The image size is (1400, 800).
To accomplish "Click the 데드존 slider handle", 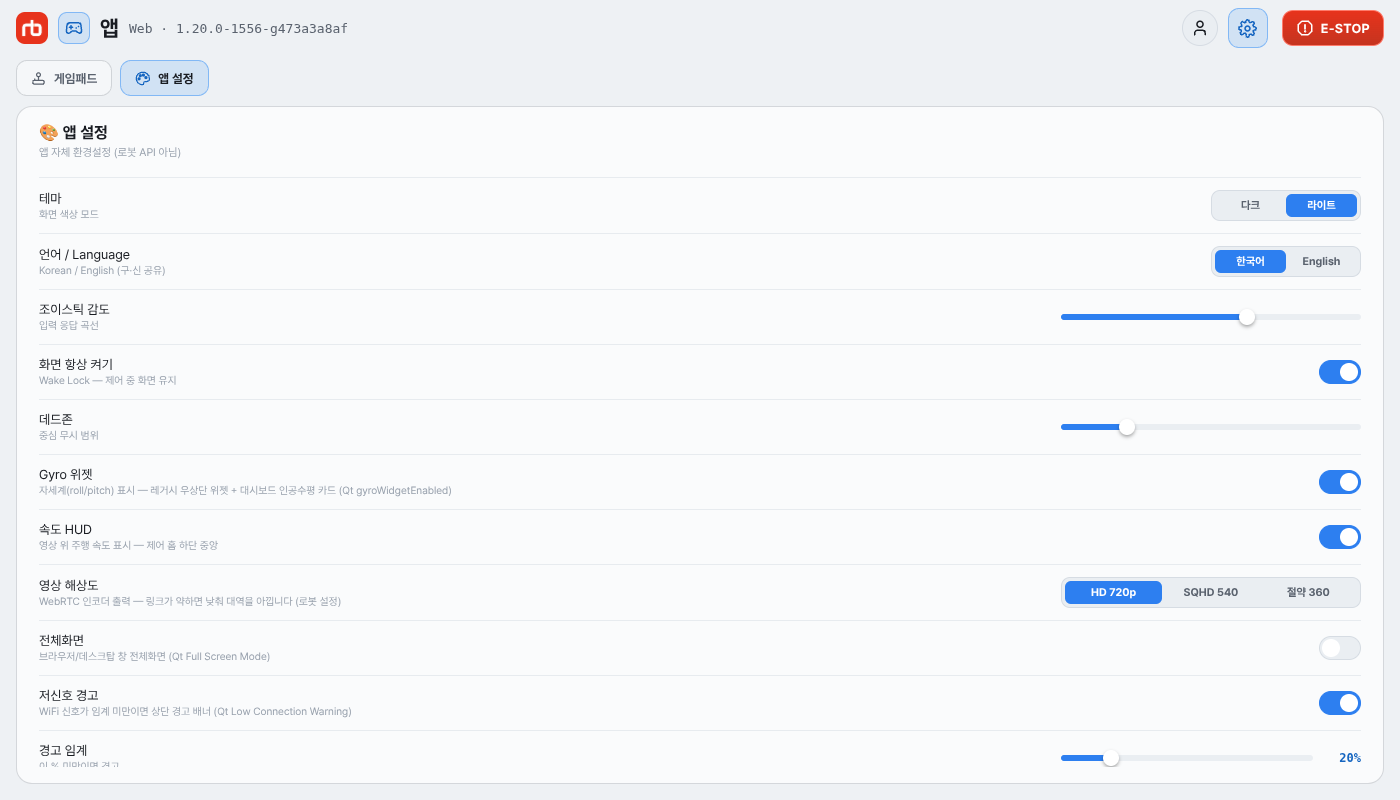I will click(1127, 427).
